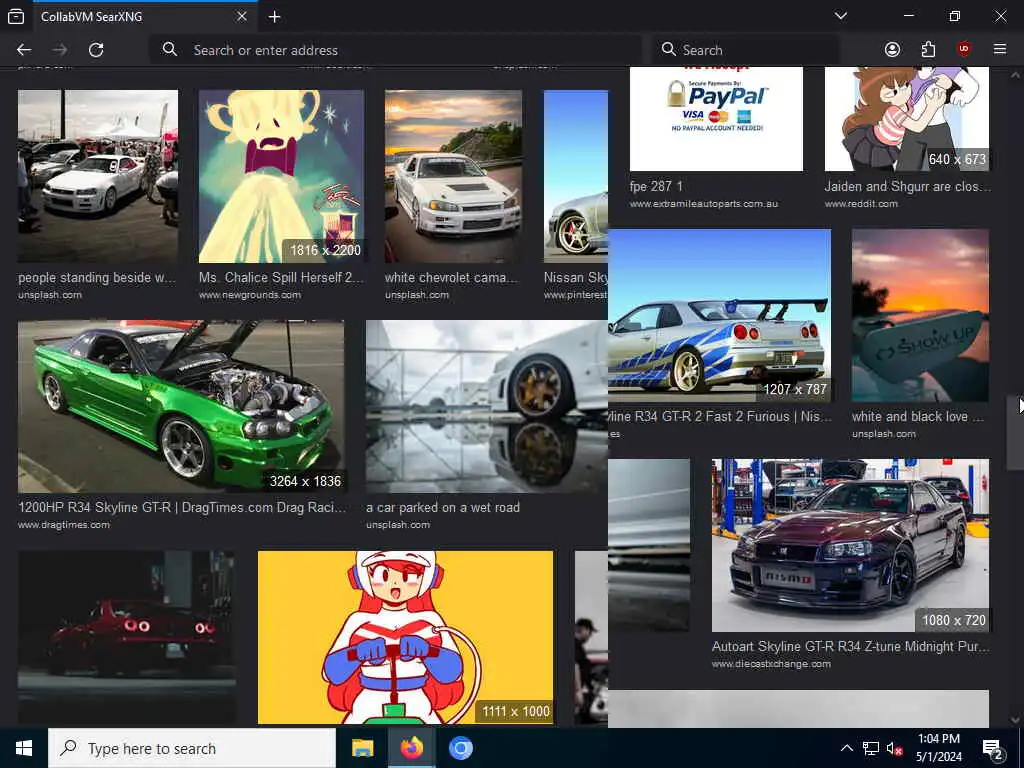The image size is (1024, 768).
Task: Open the clock showing 1:04 PM
Action: pyautogui.click(x=938, y=748)
